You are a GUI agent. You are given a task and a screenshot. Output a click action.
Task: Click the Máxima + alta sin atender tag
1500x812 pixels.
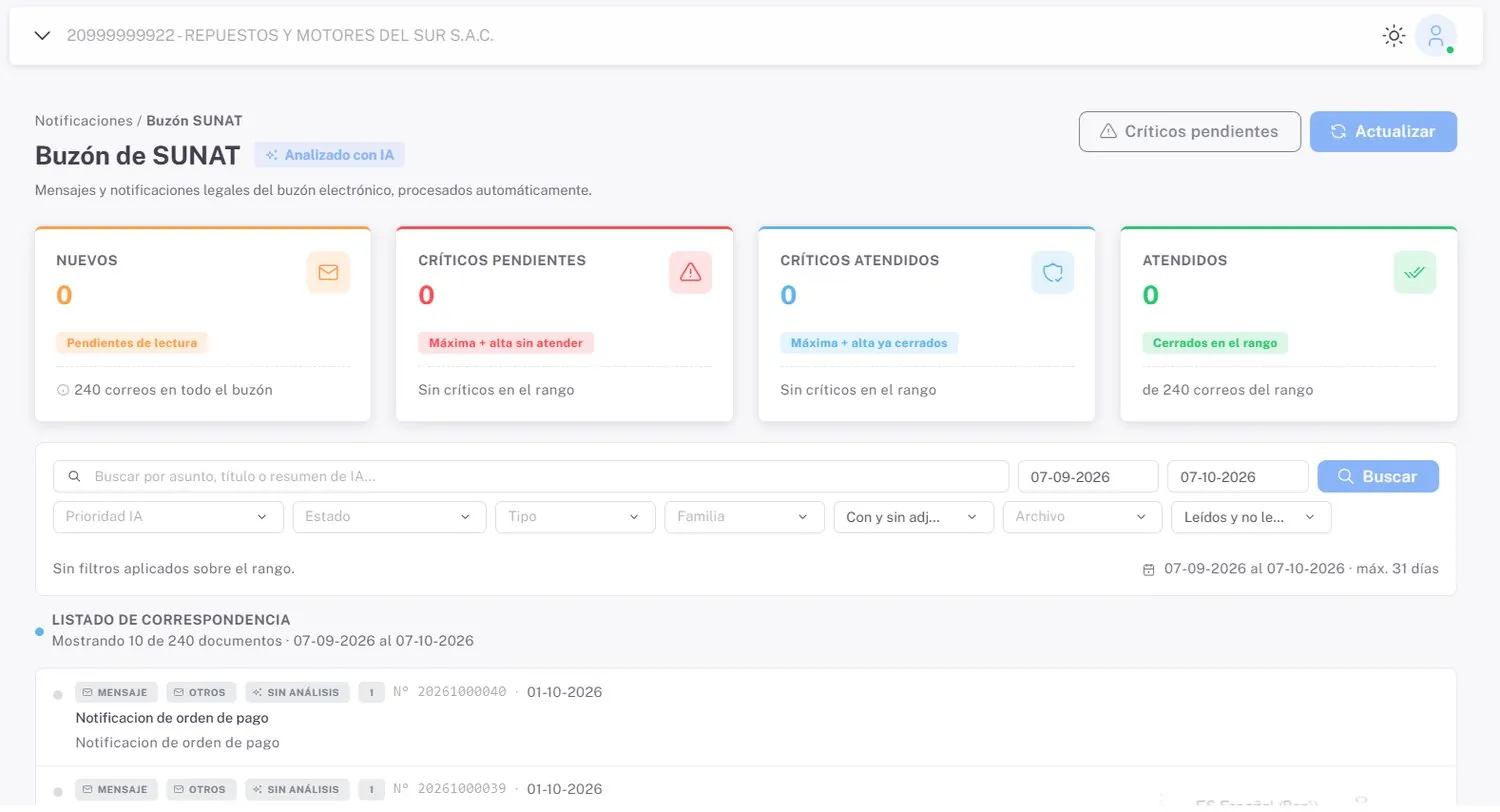(506, 343)
